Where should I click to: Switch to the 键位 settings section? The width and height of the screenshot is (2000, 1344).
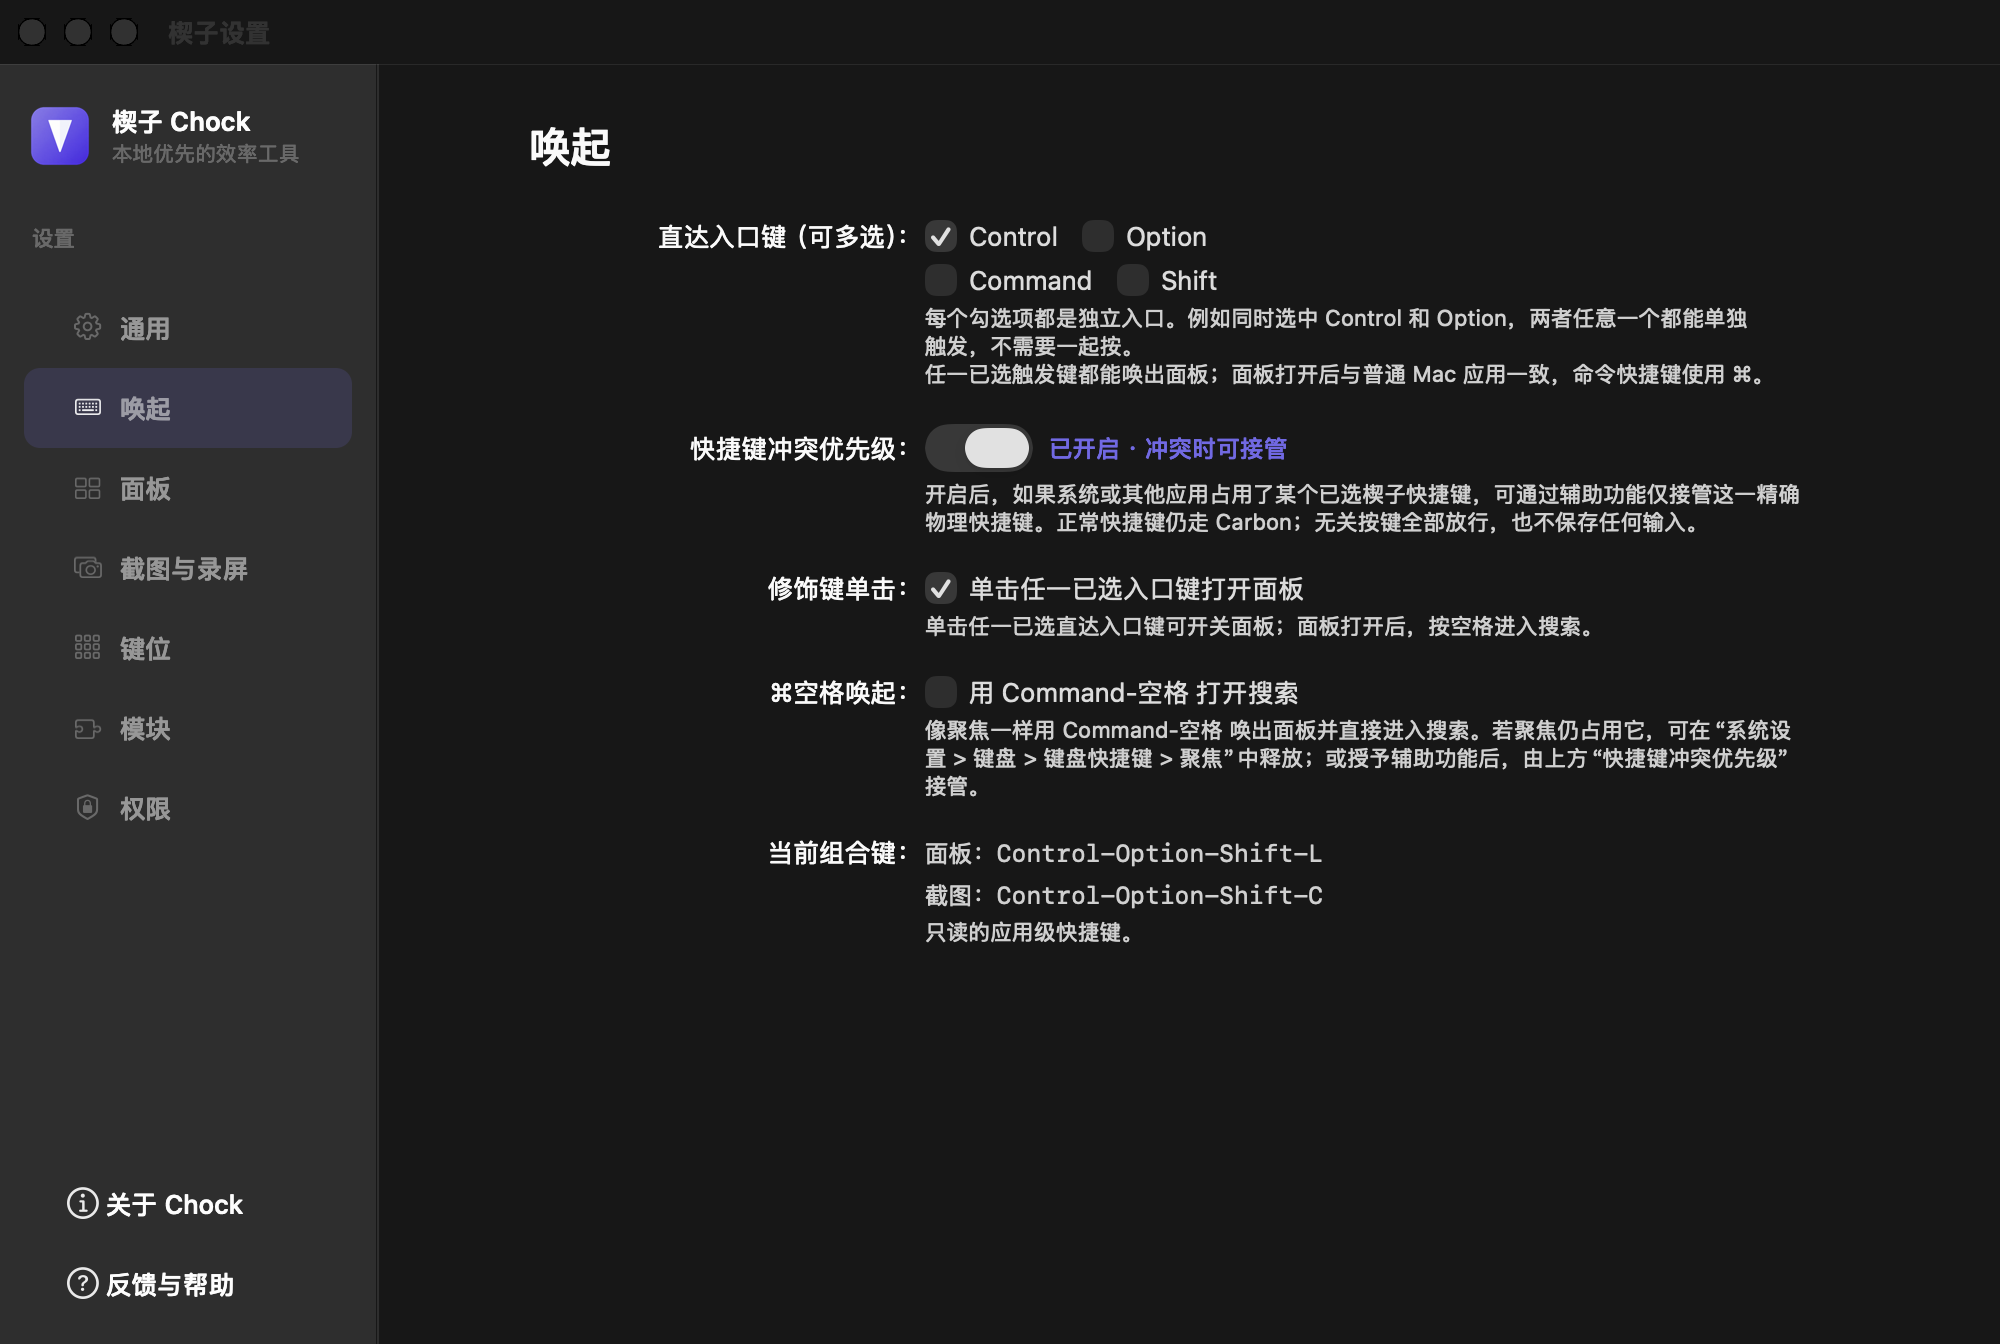pos(188,648)
